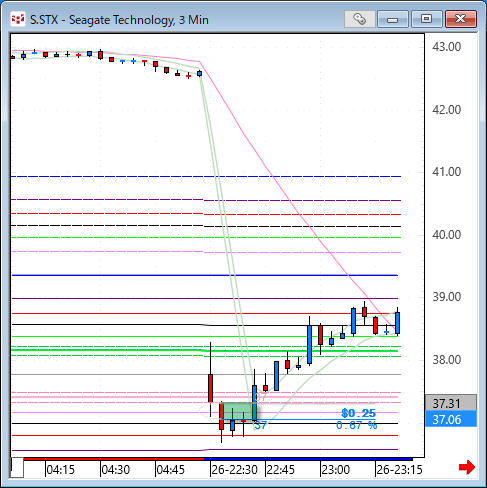Image resolution: width=487 pixels, height=488 pixels.
Task: Click the link windows chain icon button
Action: click(360, 19)
